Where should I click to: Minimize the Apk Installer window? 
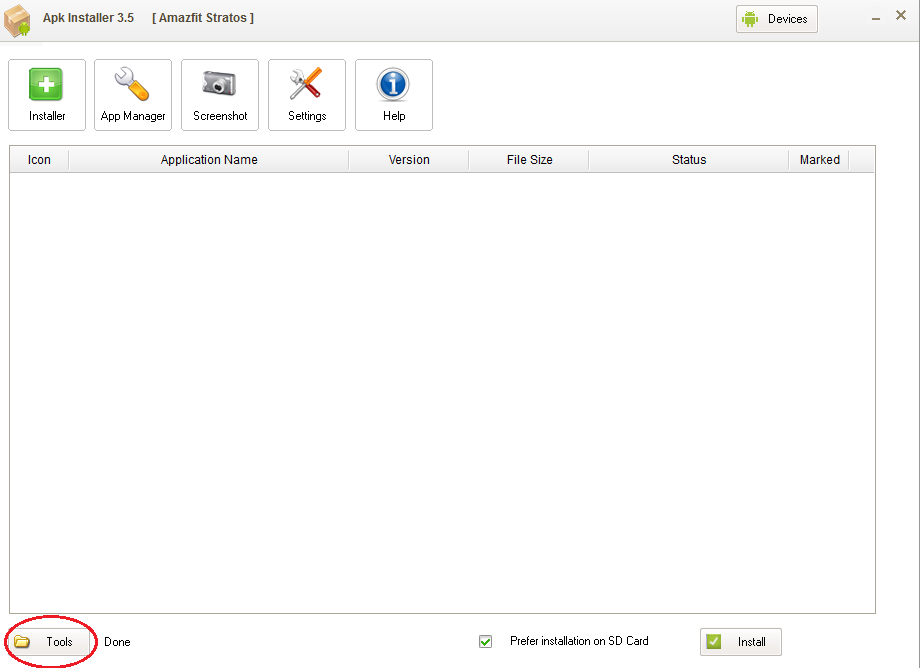[876, 19]
